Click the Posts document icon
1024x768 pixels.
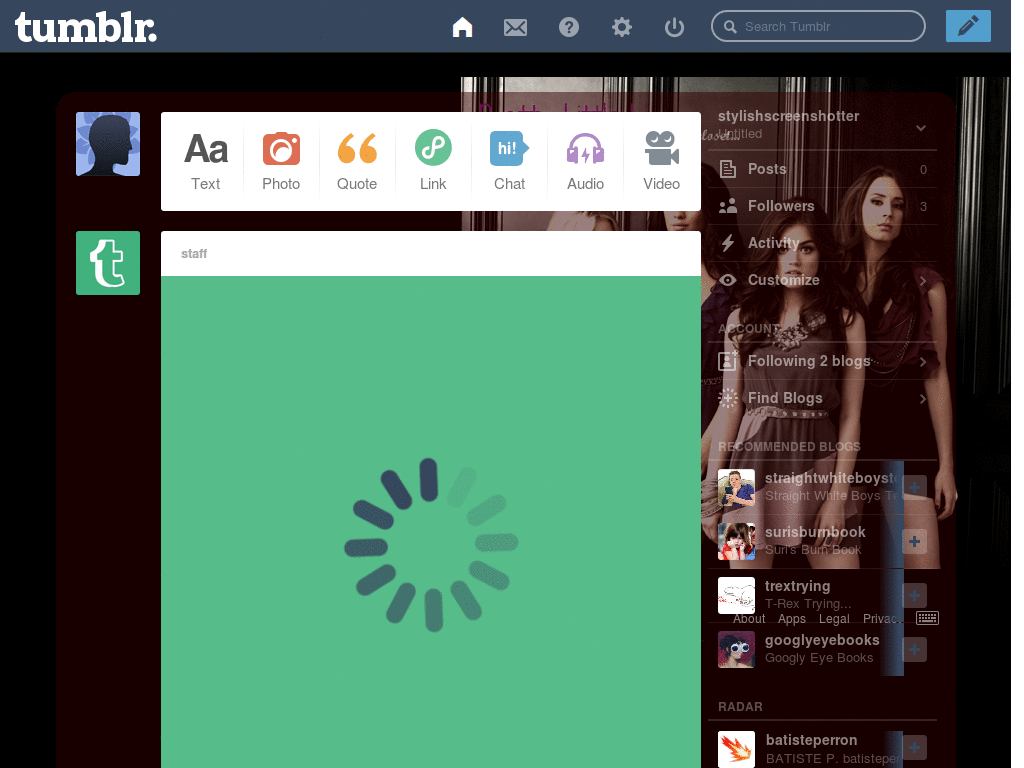point(728,169)
